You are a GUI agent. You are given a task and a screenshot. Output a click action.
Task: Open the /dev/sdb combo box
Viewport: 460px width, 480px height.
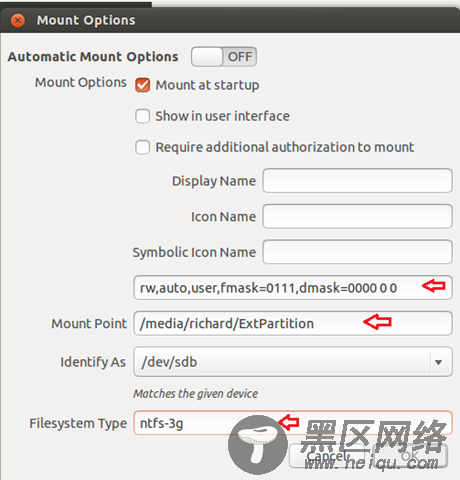[293, 362]
